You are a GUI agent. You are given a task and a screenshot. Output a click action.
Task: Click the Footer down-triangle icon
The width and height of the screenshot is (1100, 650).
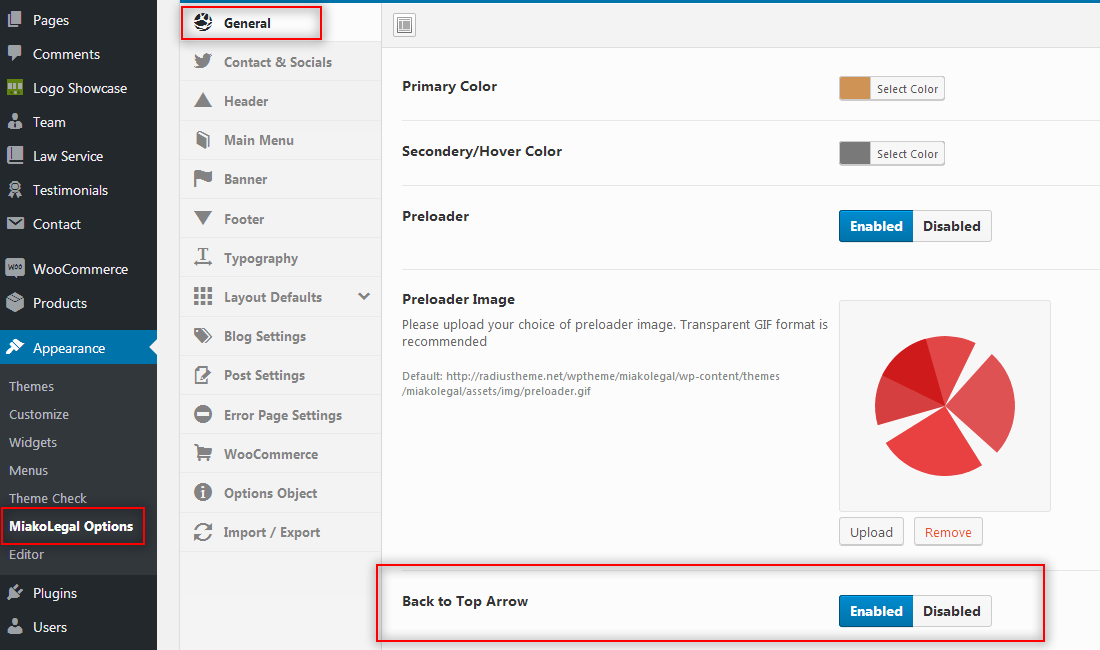click(x=203, y=218)
